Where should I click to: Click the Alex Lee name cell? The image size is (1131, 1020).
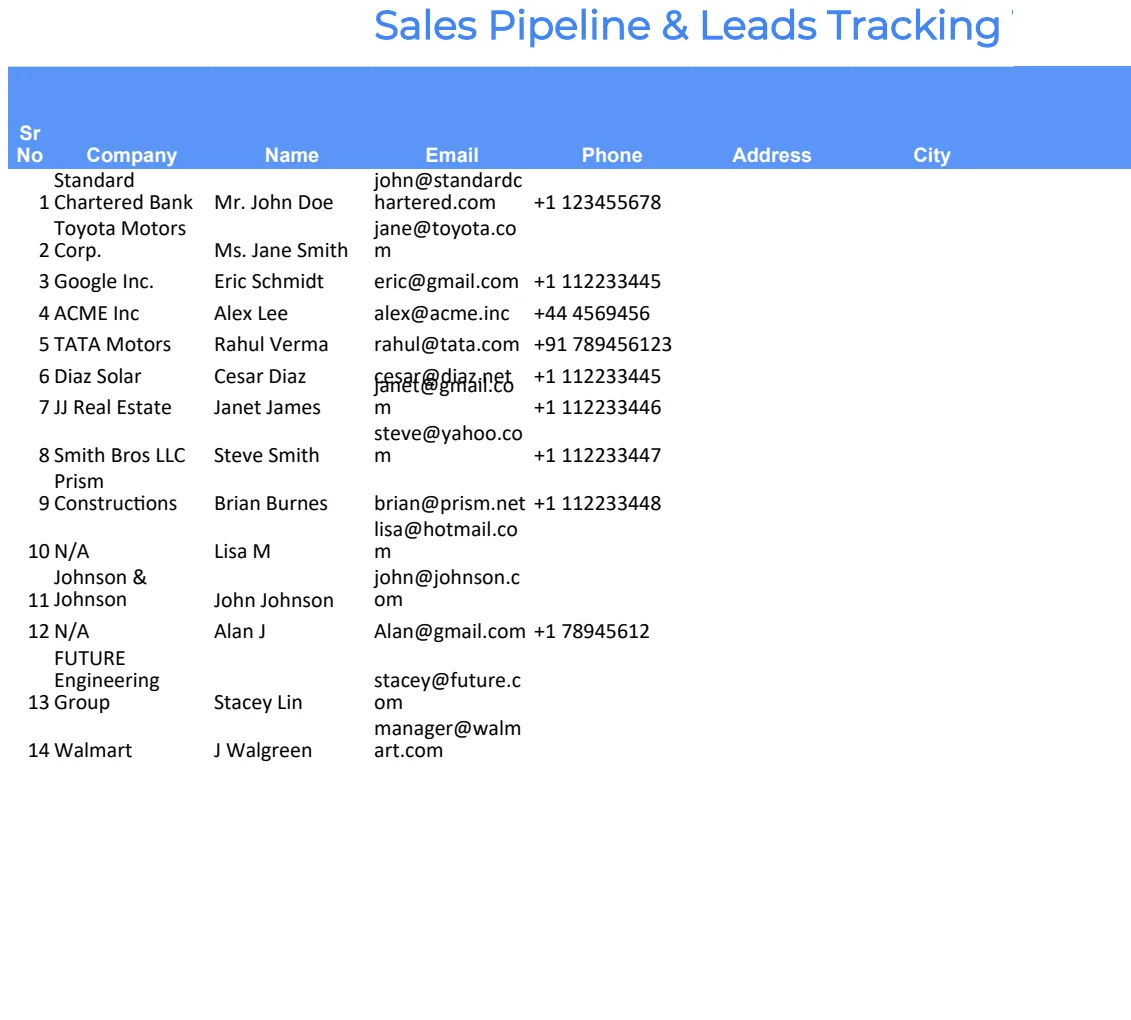tap(250, 313)
